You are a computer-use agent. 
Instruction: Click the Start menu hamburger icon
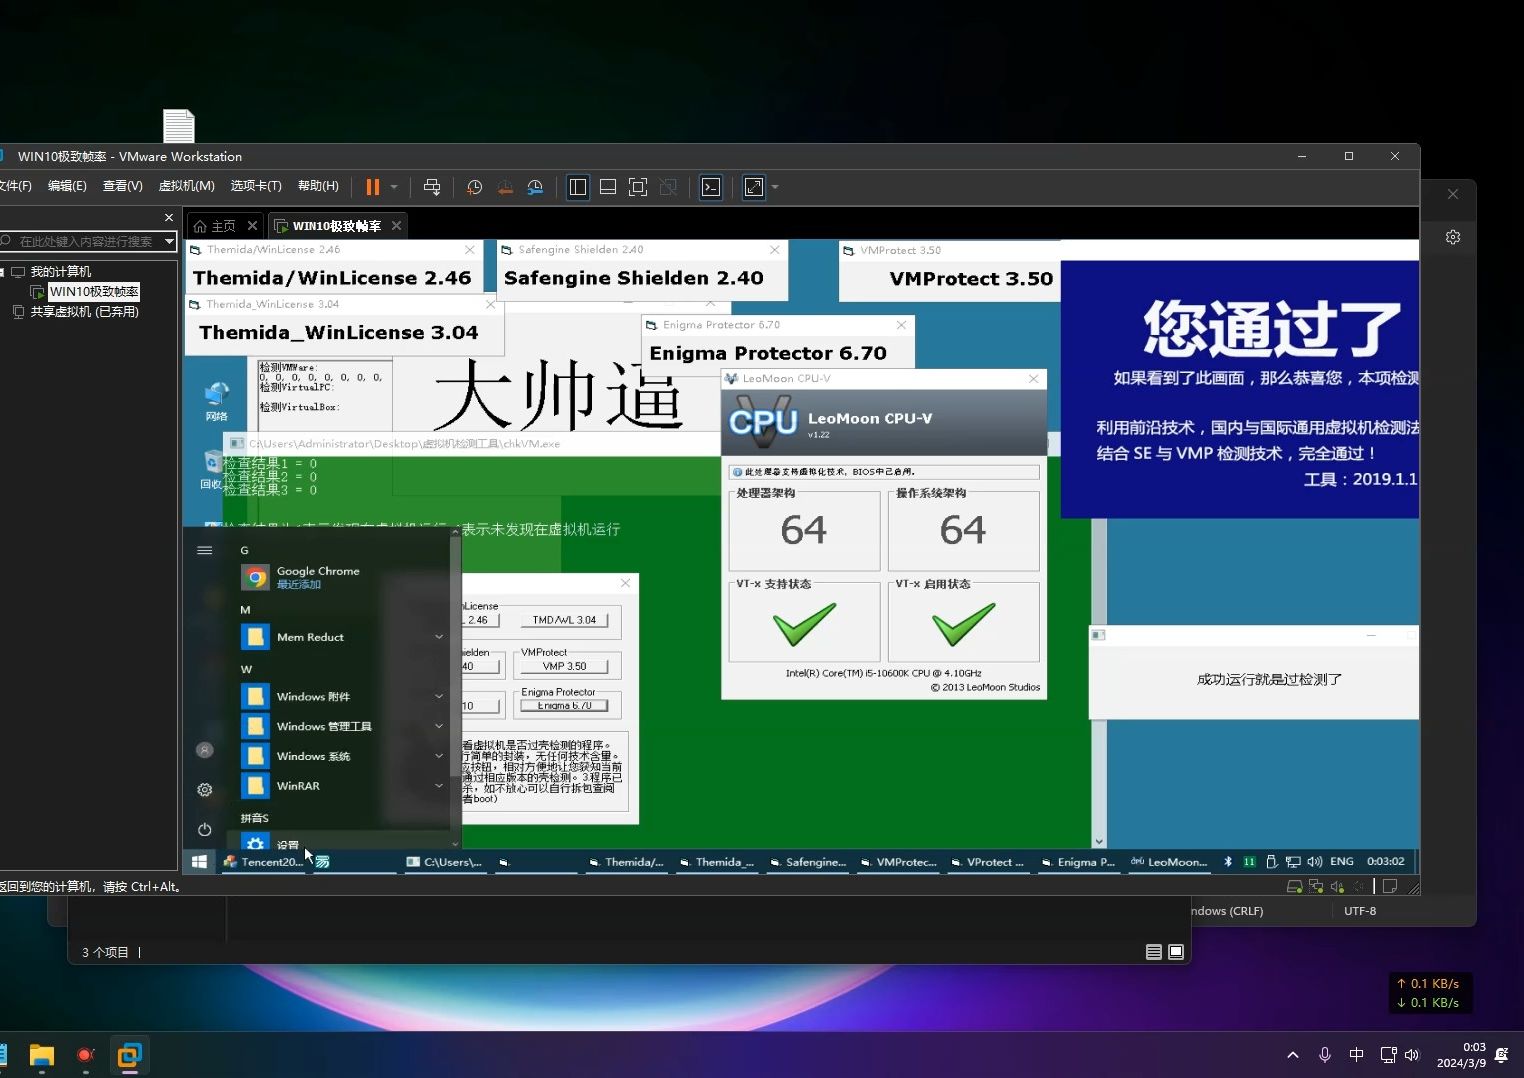[x=205, y=550]
